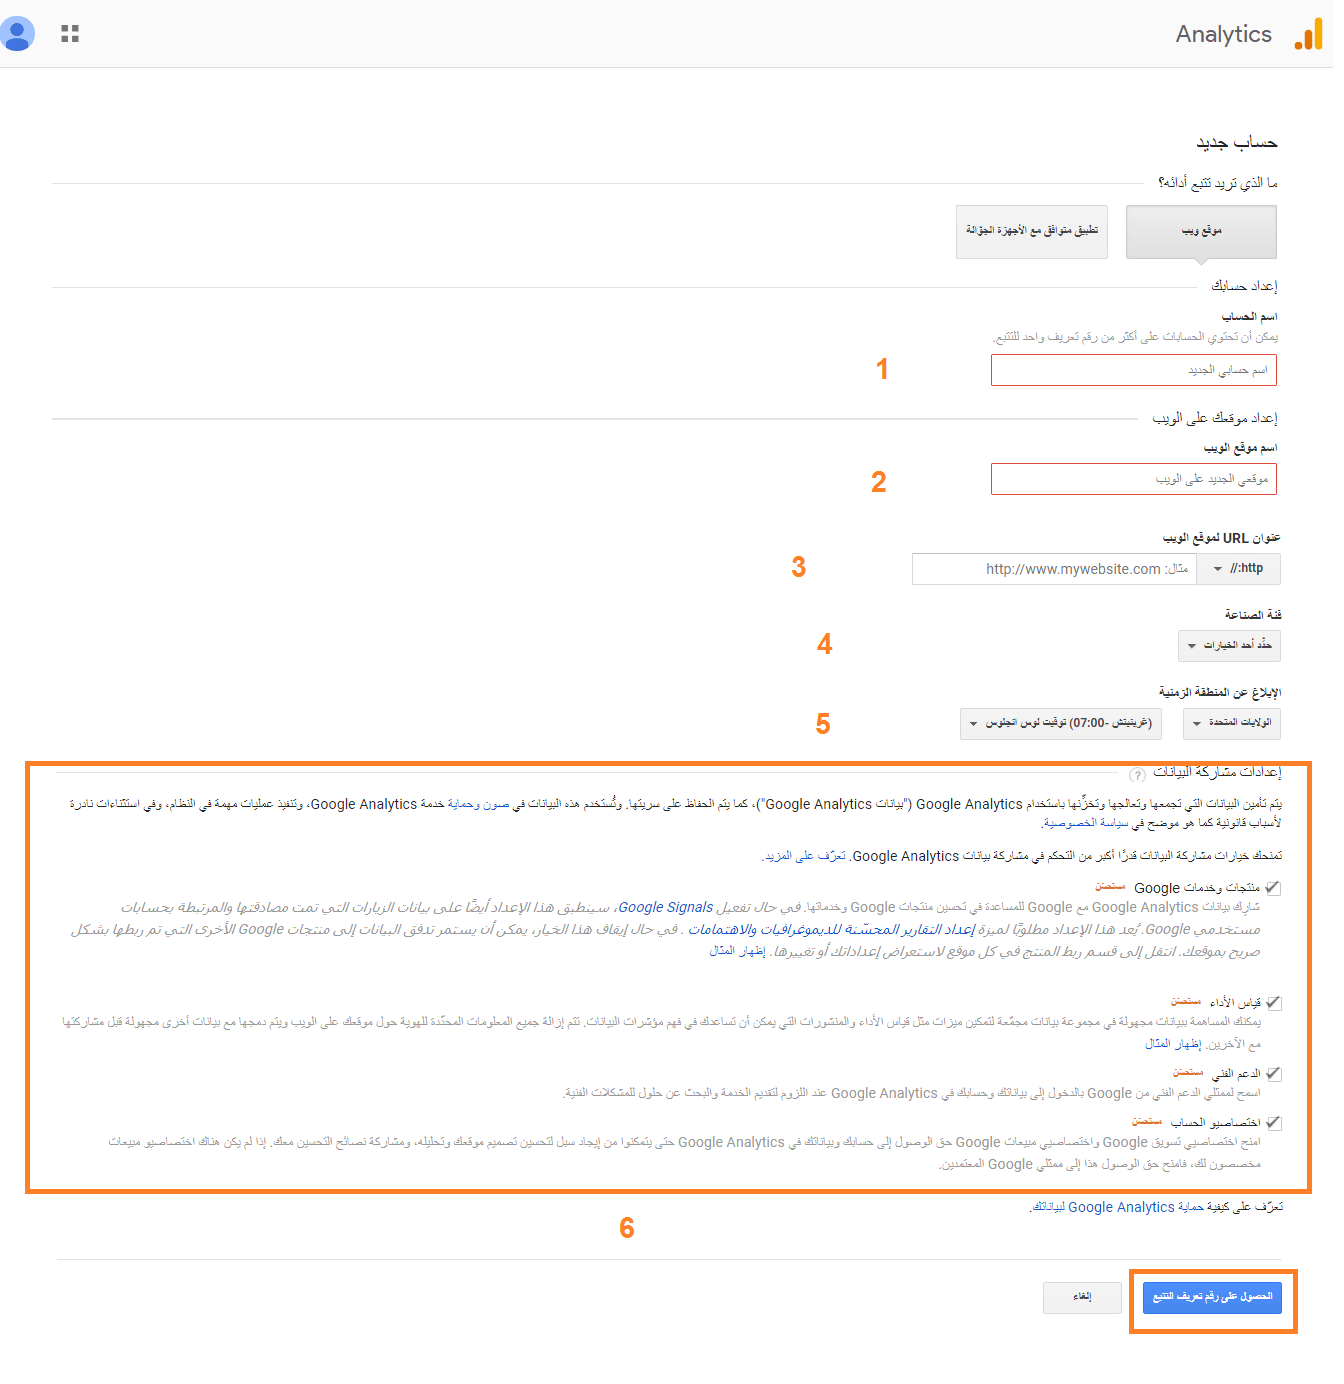This screenshot has height=1384, width=1344.
Task: Open the user account avatar
Action: [16, 34]
